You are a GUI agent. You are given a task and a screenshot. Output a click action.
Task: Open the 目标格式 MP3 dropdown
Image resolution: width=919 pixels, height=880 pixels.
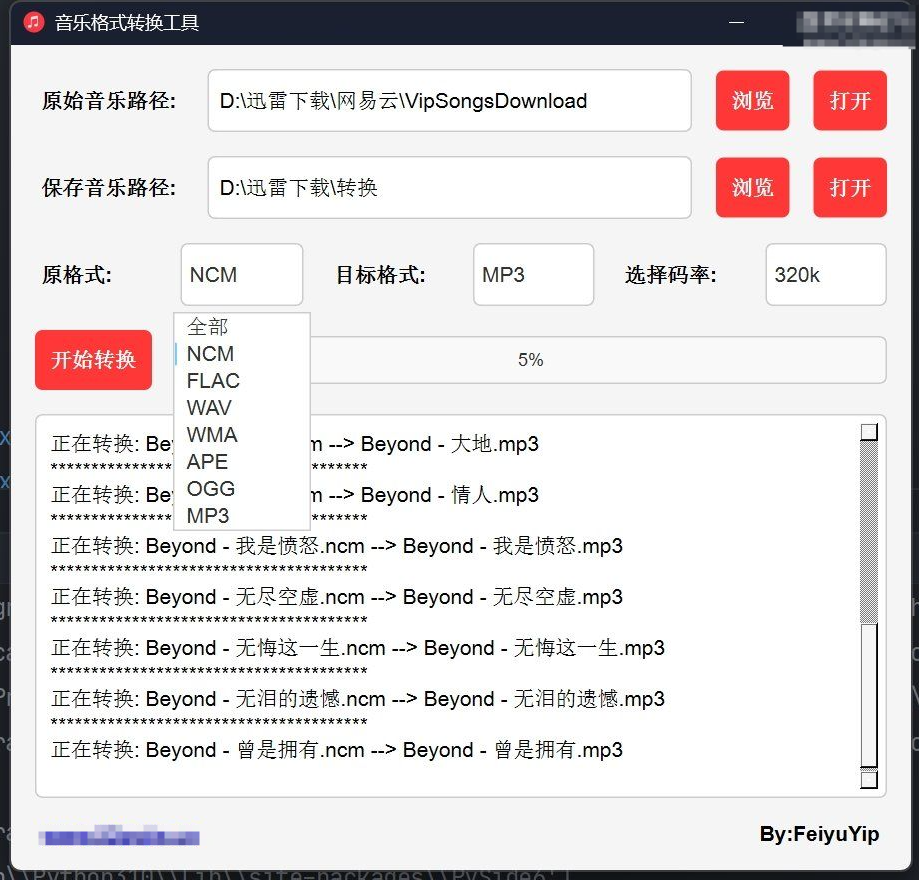pos(532,274)
